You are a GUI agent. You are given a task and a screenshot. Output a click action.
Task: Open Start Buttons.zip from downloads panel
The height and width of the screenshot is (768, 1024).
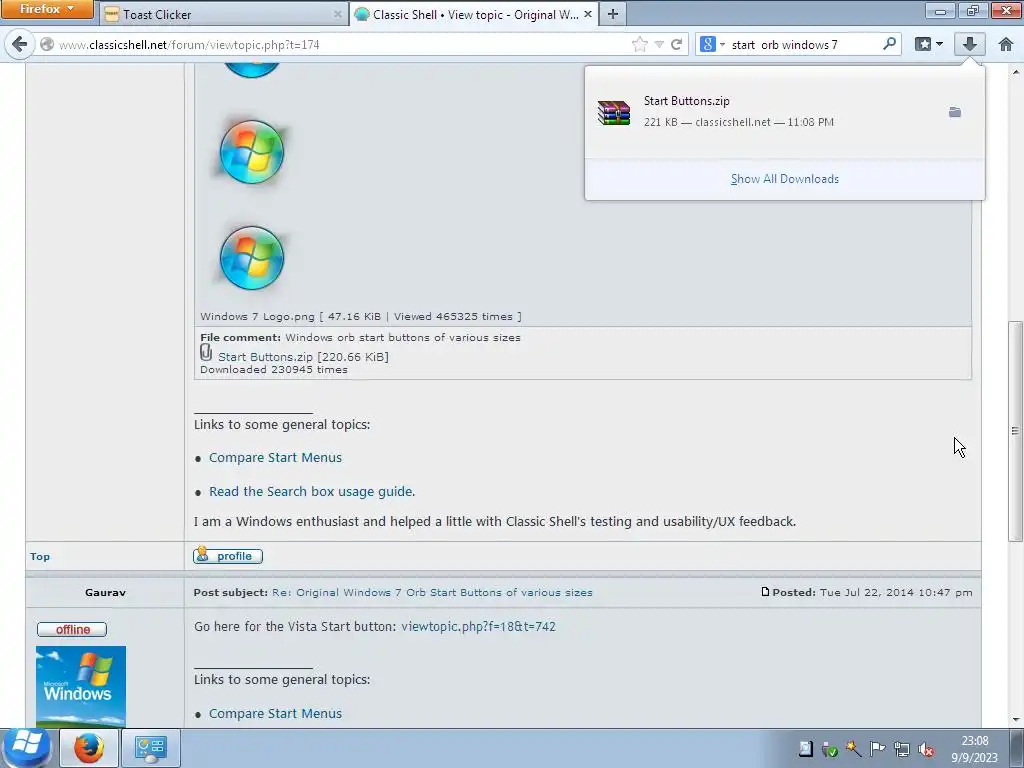coord(758,112)
